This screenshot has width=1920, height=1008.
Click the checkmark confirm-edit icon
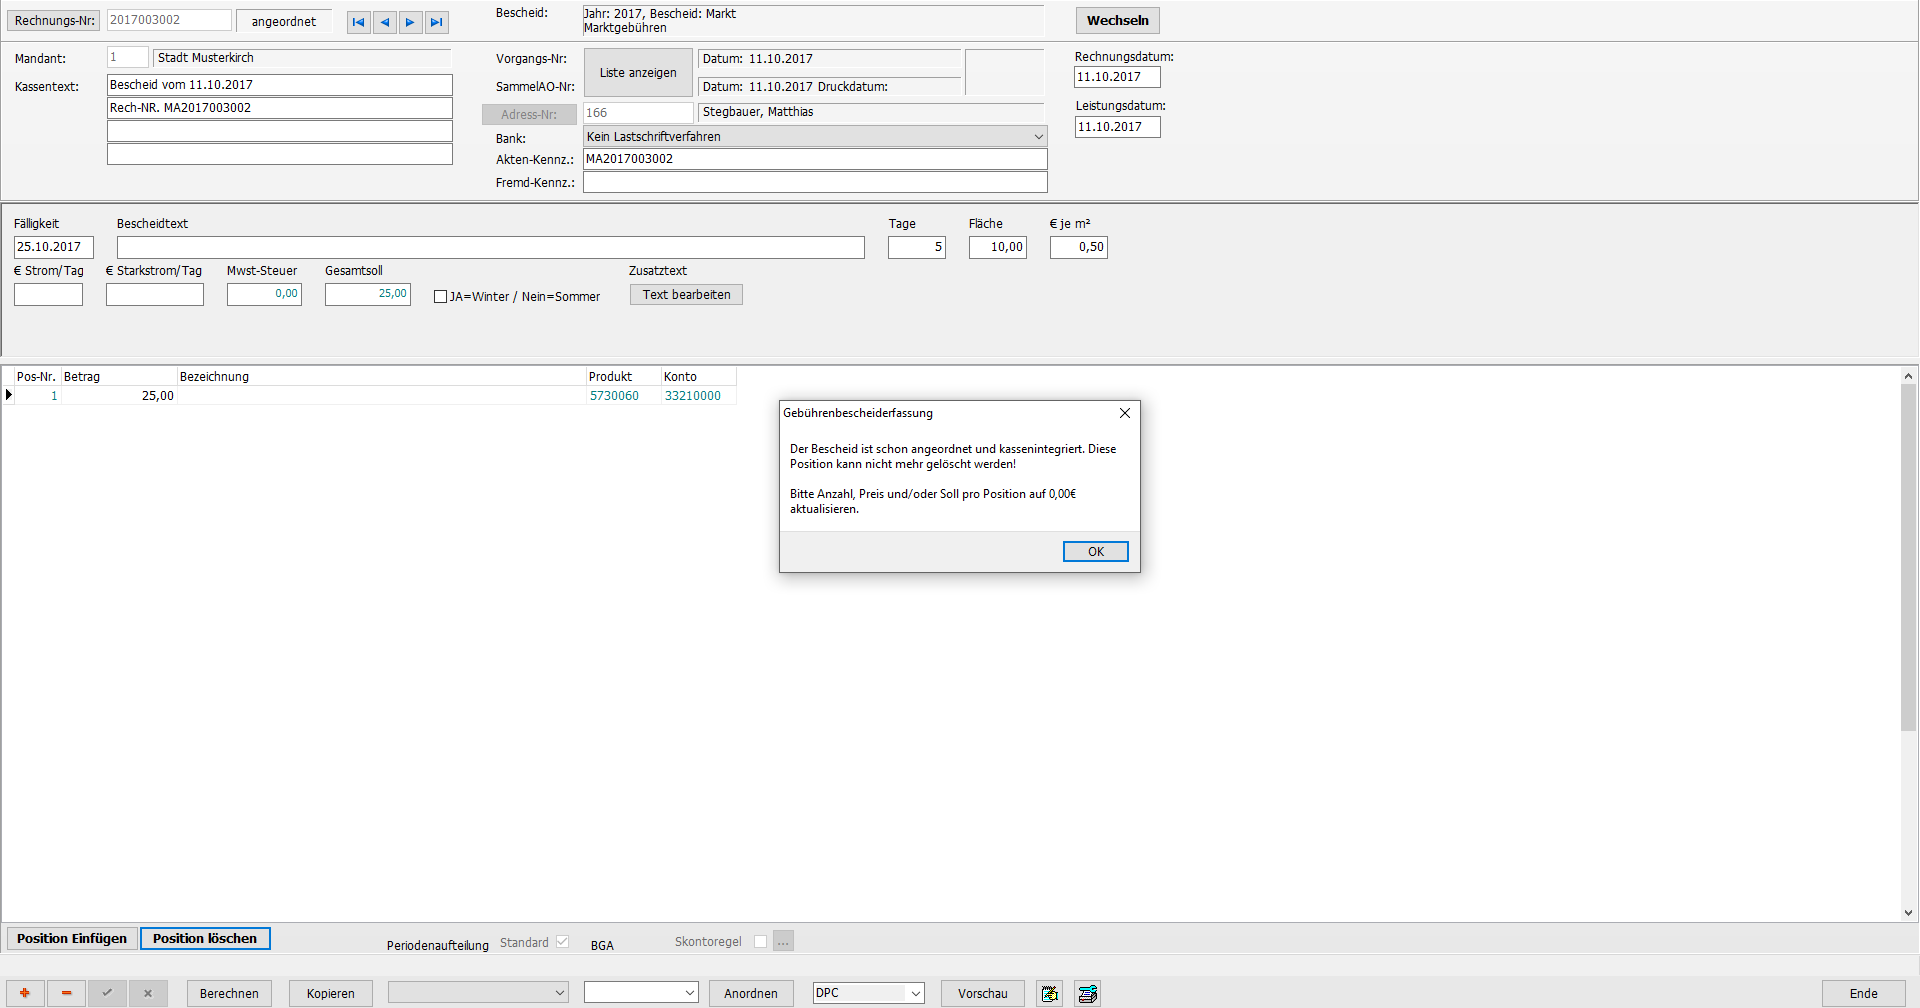(x=107, y=993)
